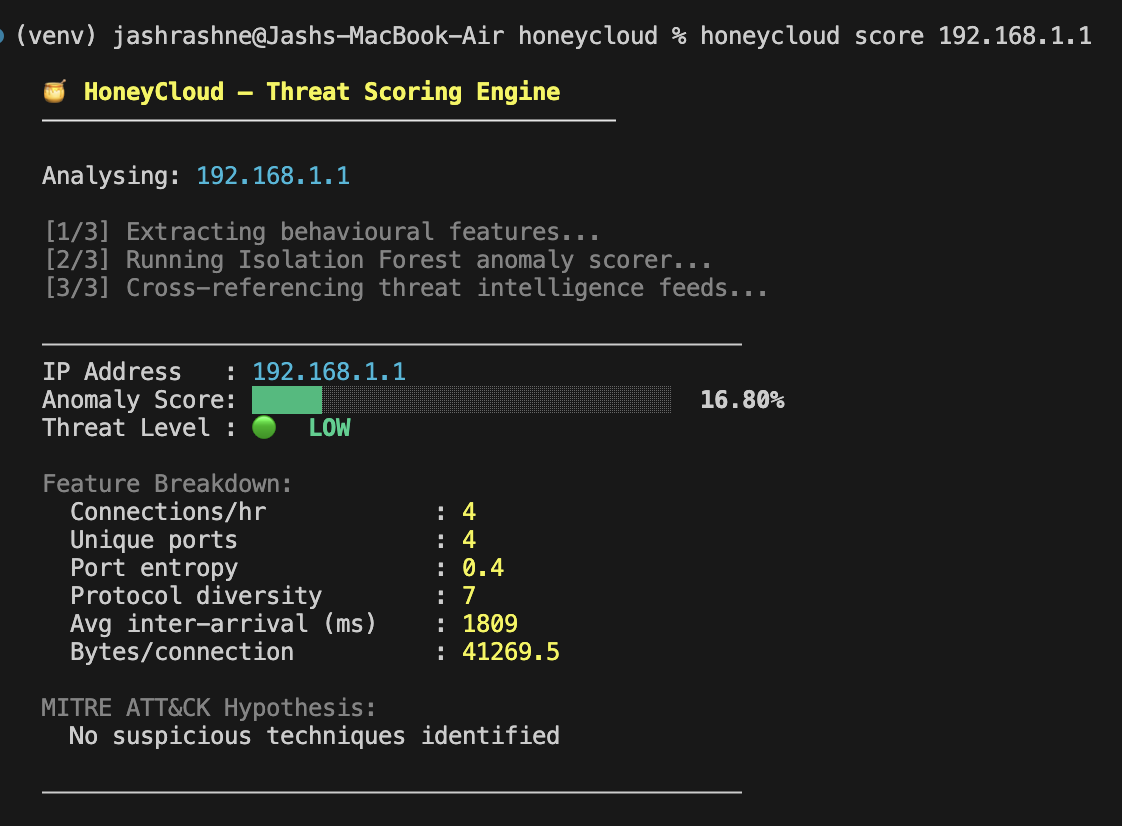1122x826 pixels.
Task: Click the honey pot emoji icon
Action: point(54,92)
